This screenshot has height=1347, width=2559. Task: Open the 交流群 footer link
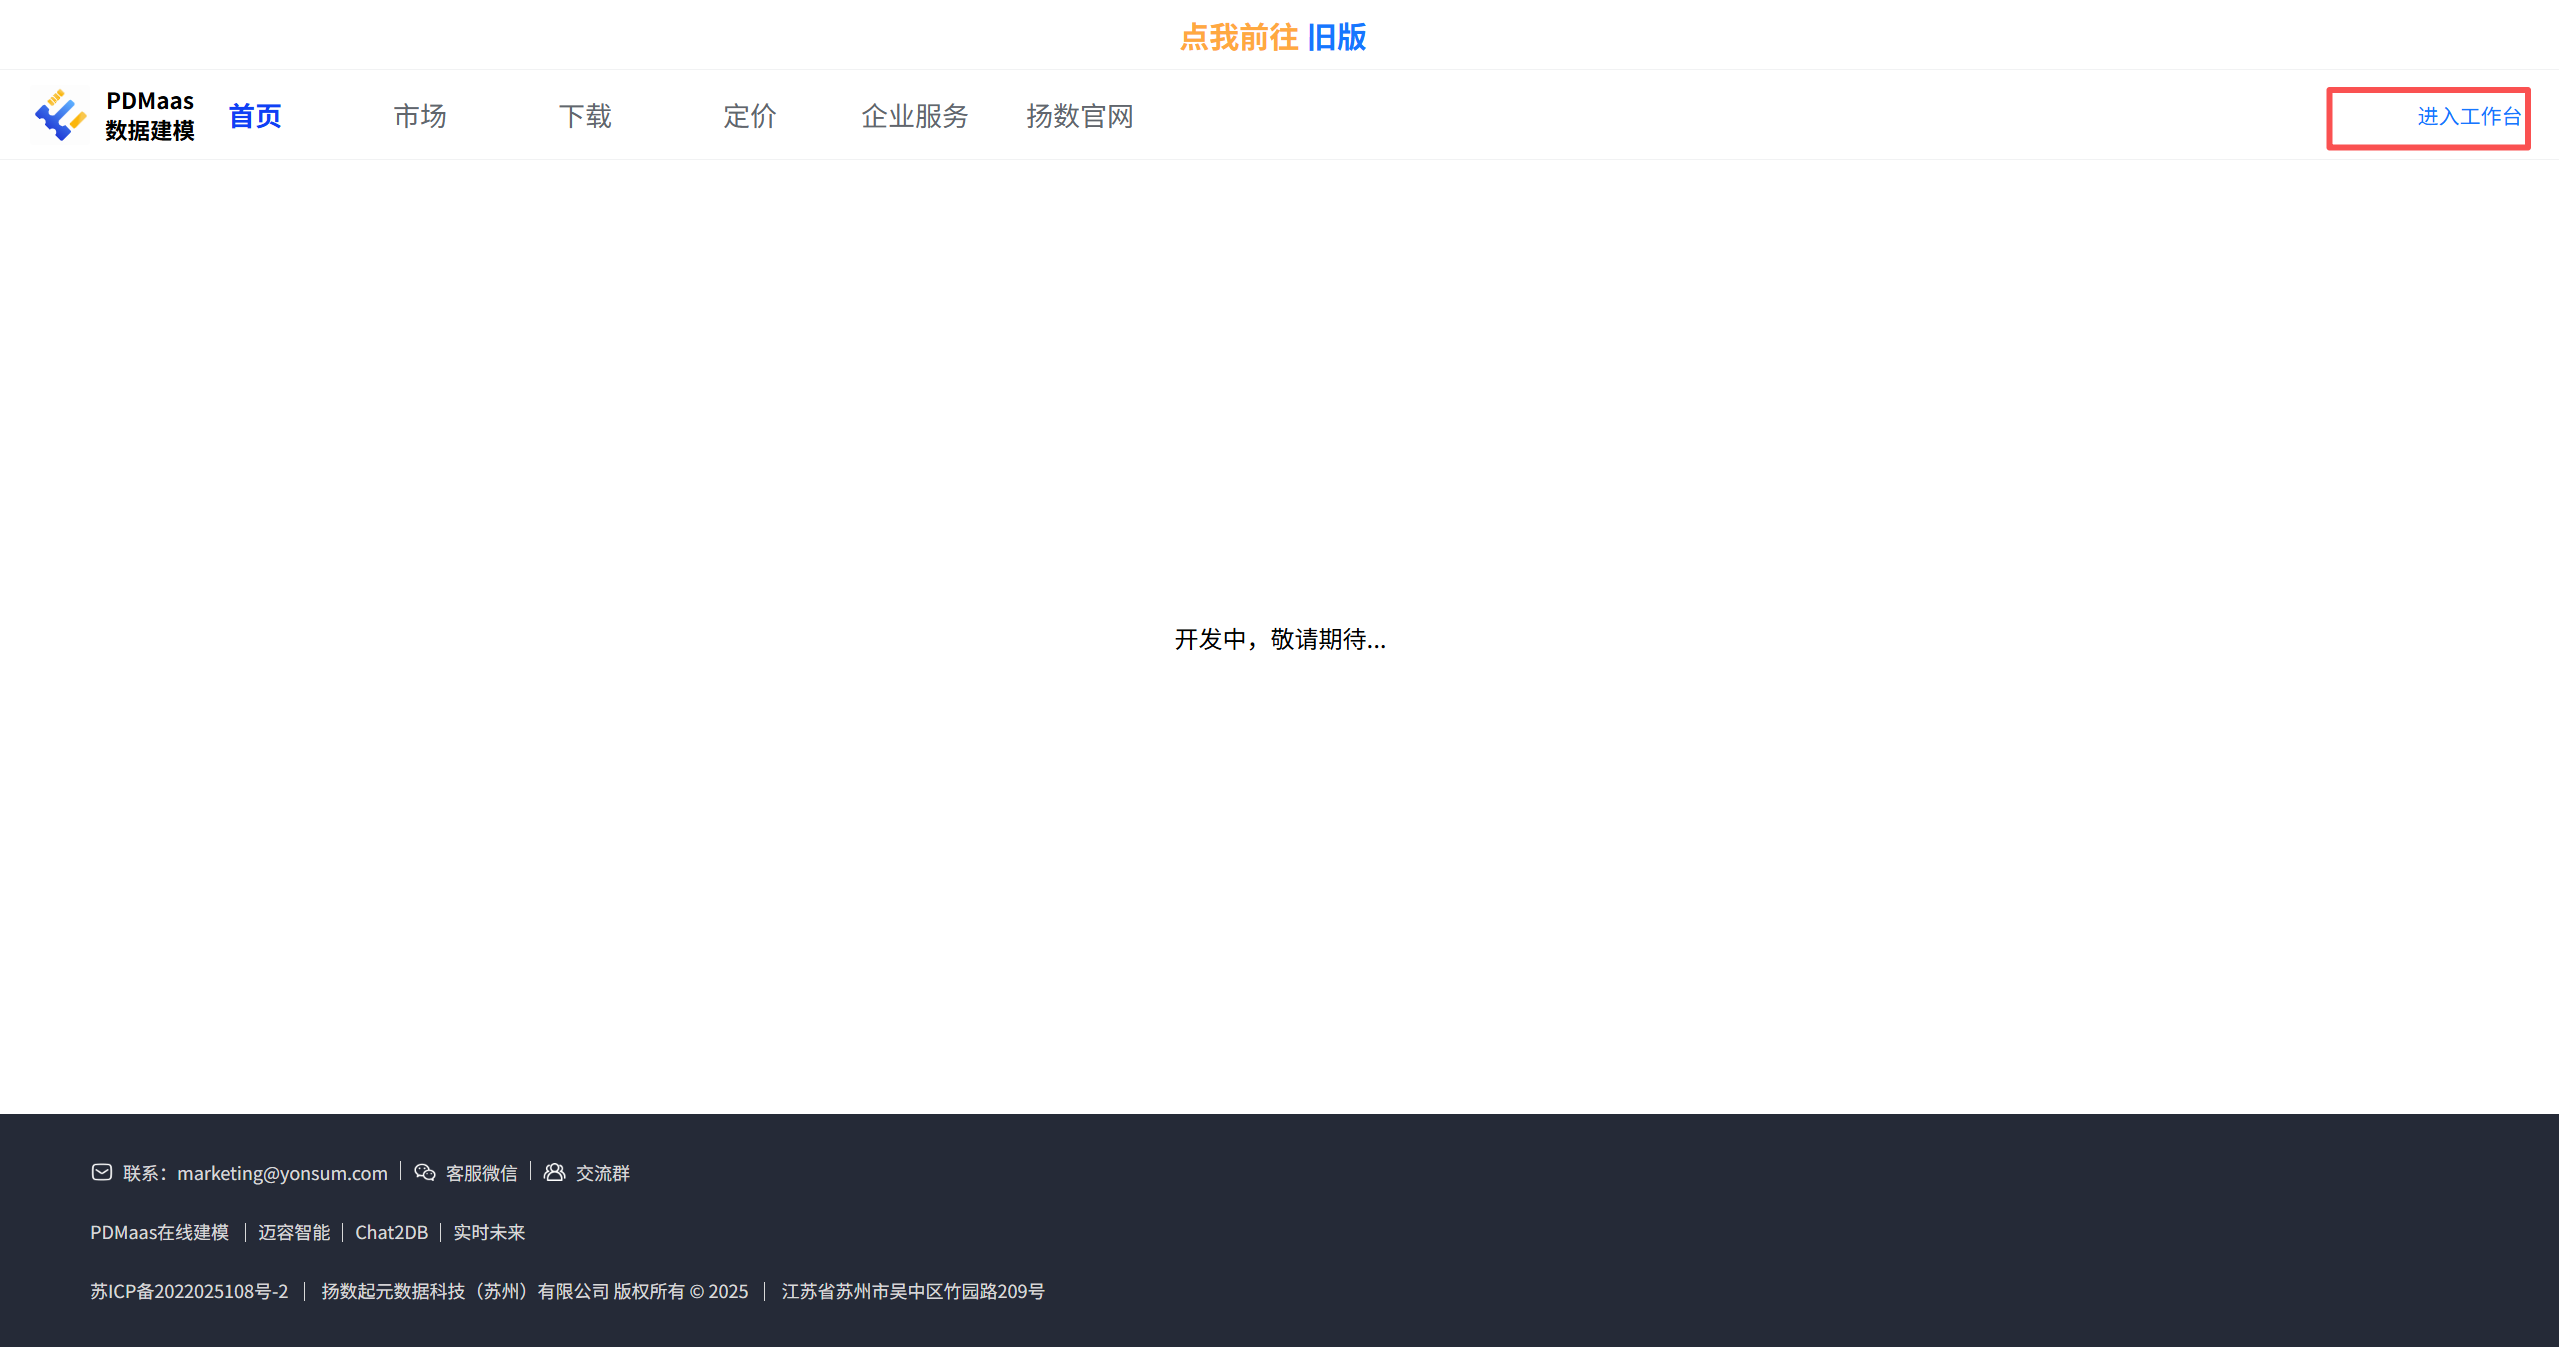603,1173
